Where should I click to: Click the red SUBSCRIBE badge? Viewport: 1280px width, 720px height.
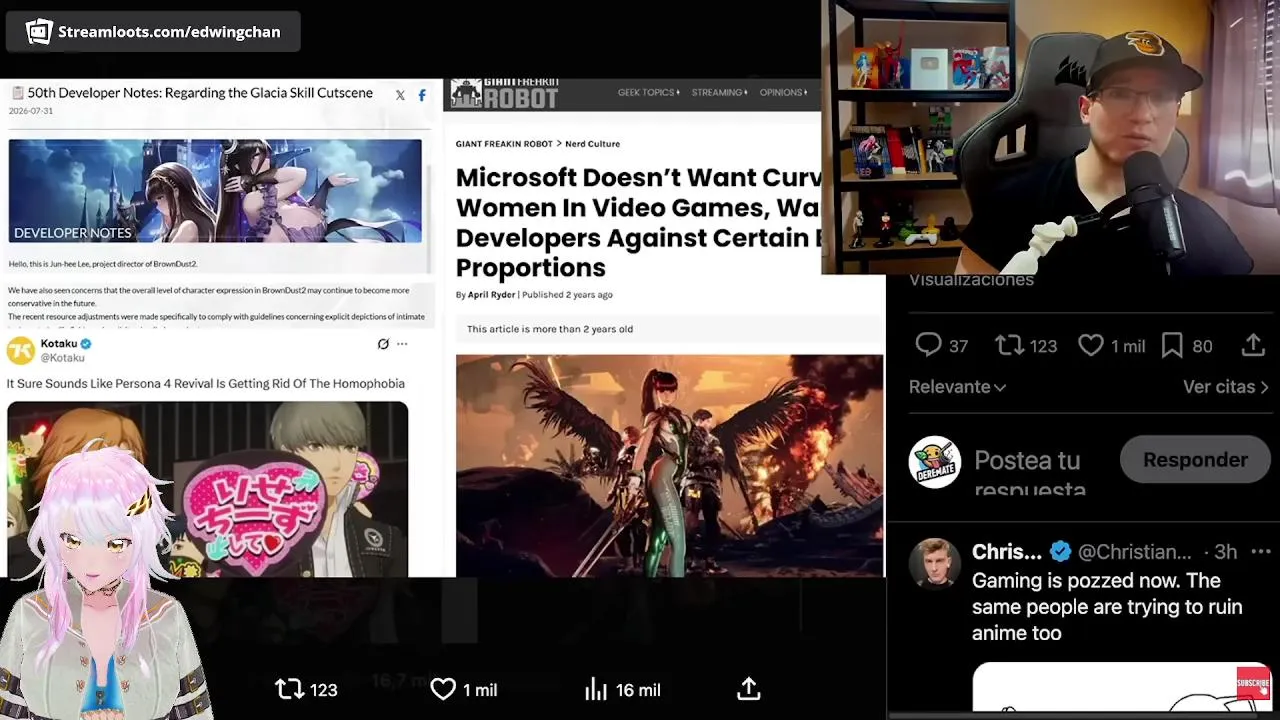[x=1253, y=684]
